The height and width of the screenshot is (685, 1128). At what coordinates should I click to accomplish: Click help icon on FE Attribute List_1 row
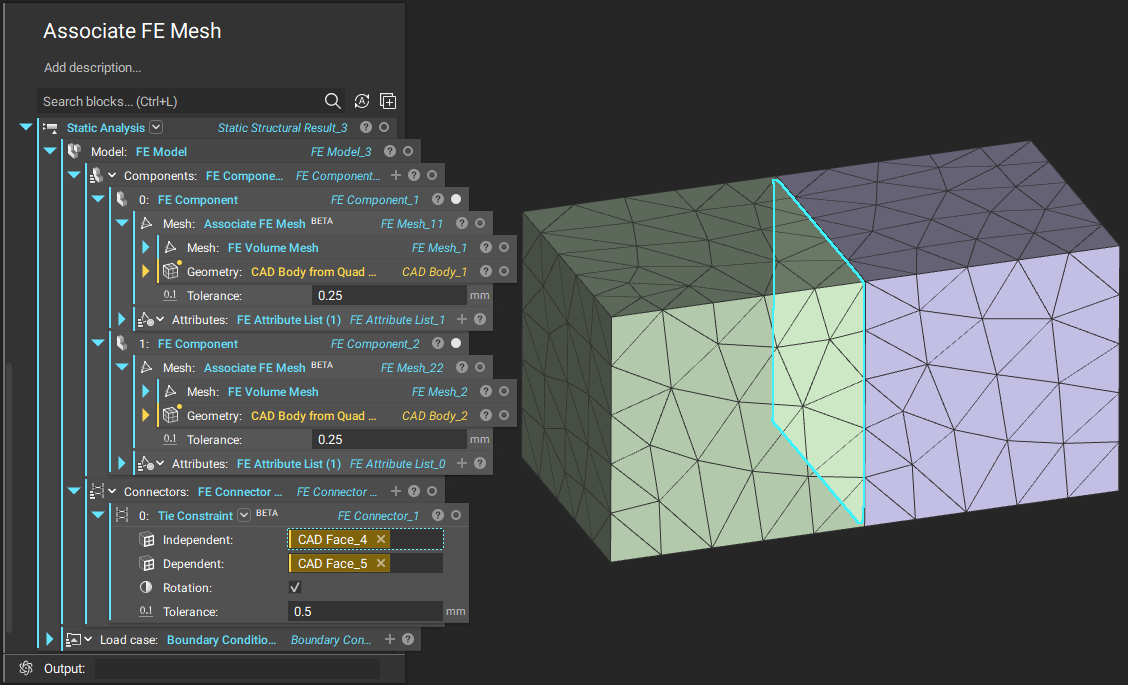[x=480, y=319]
